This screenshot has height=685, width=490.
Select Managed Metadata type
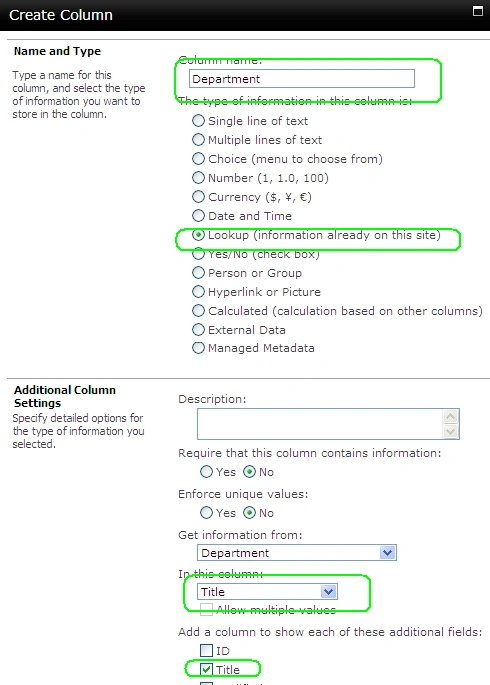[198, 348]
